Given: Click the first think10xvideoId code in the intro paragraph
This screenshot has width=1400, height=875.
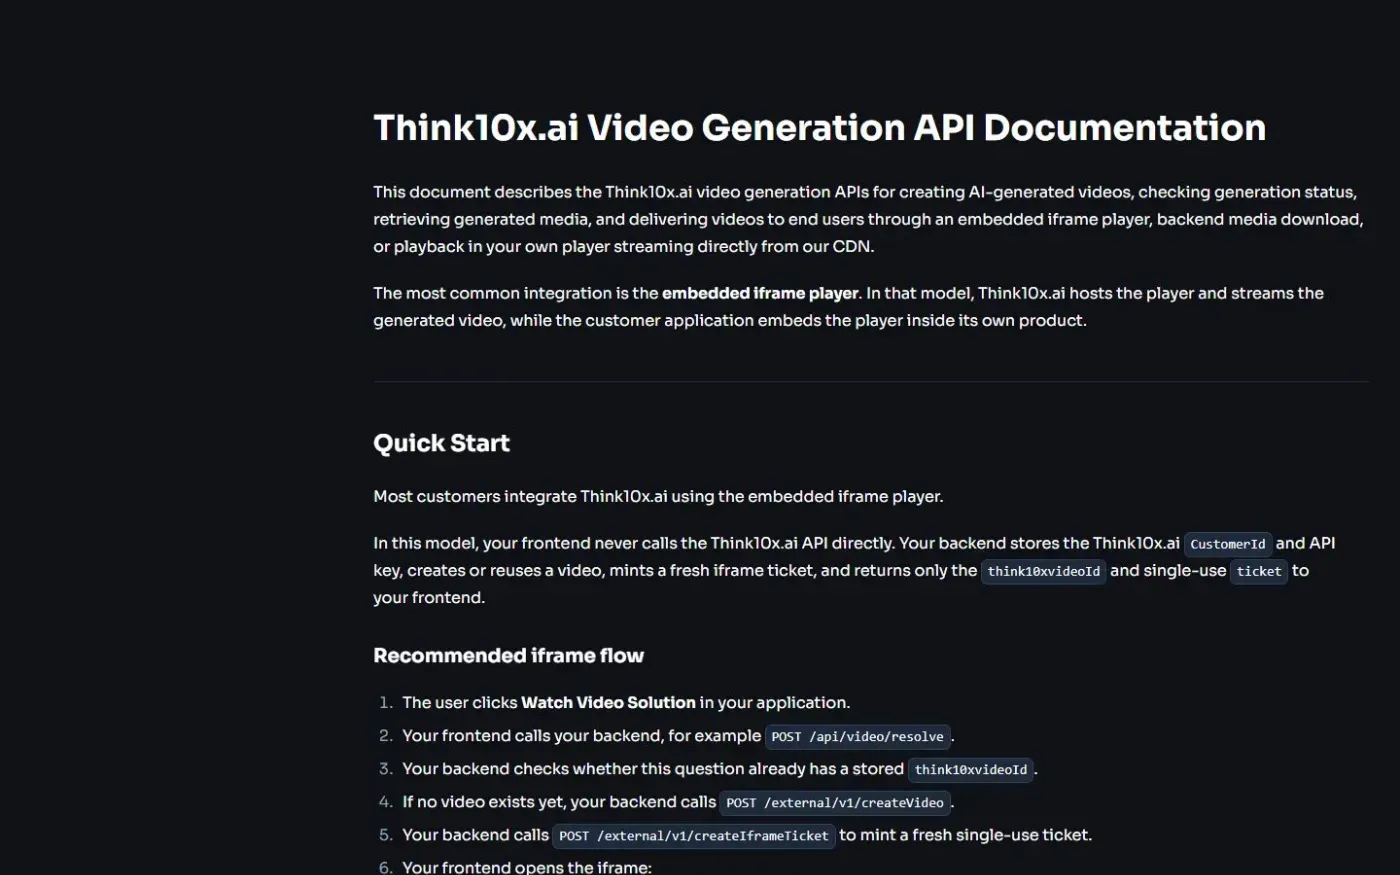Looking at the screenshot, I should tap(1043, 571).
